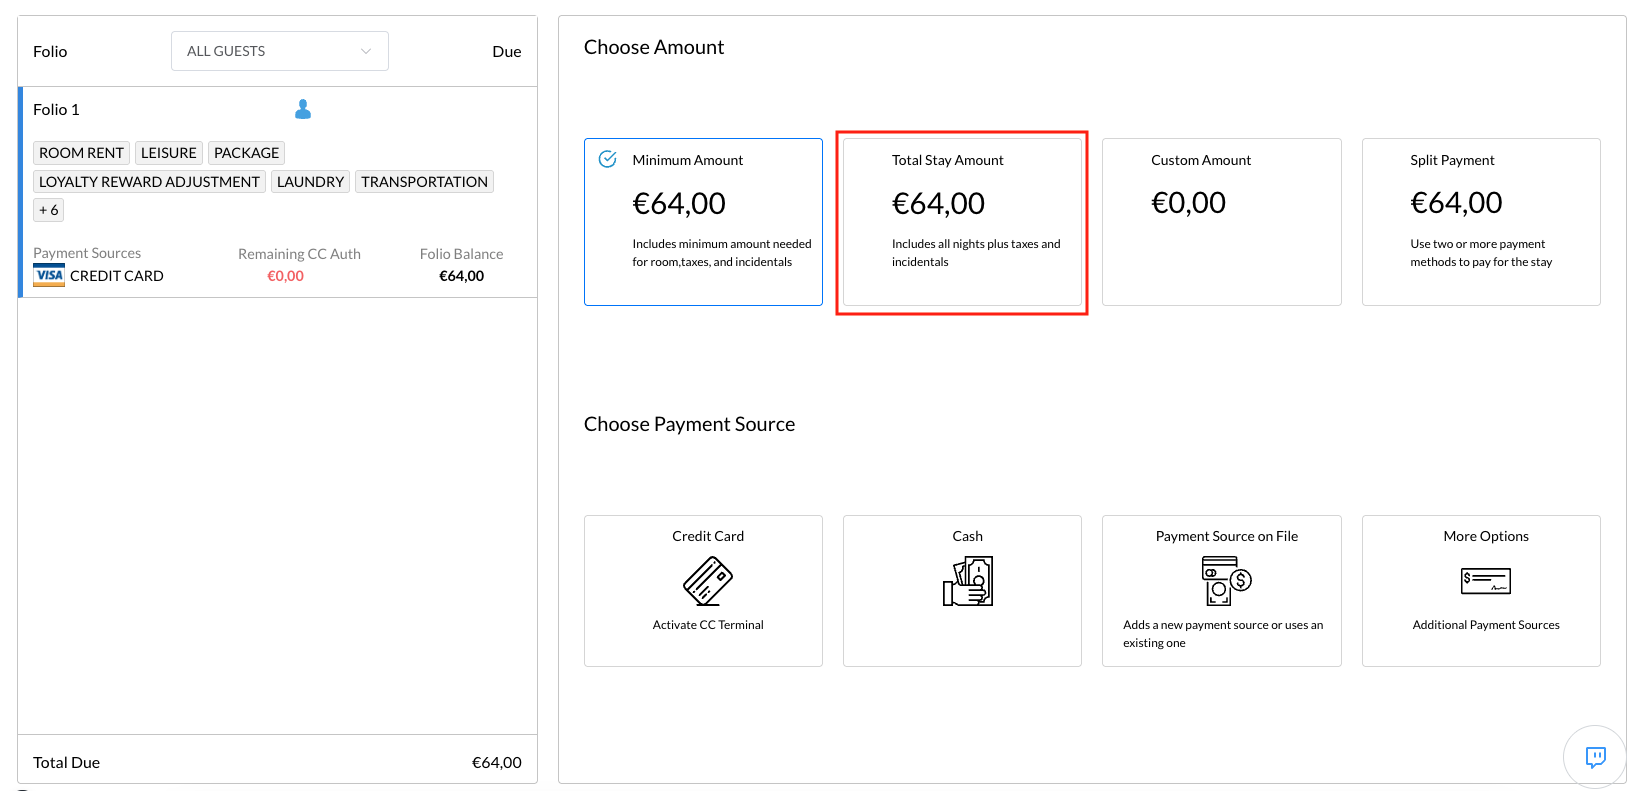The height and width of the screenshot is (791, 1633).
Task: Open the chat feedback bubble icon
Action: coord(1595,757)
